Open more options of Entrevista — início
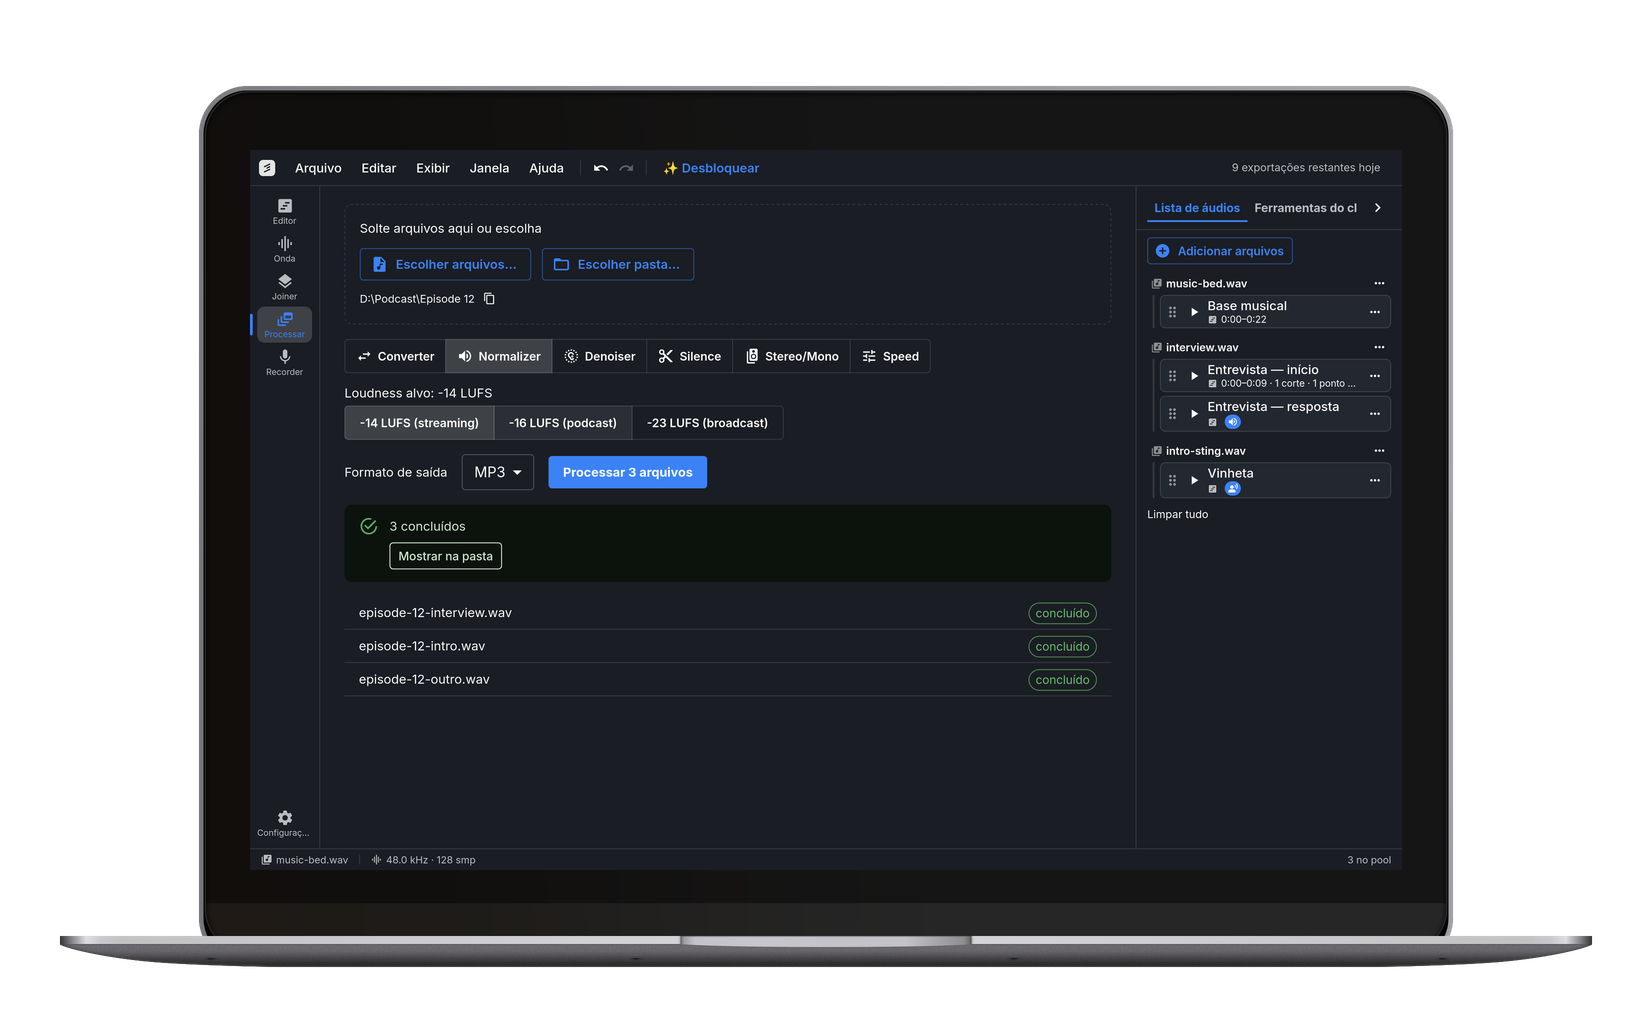 [1374, 376]
